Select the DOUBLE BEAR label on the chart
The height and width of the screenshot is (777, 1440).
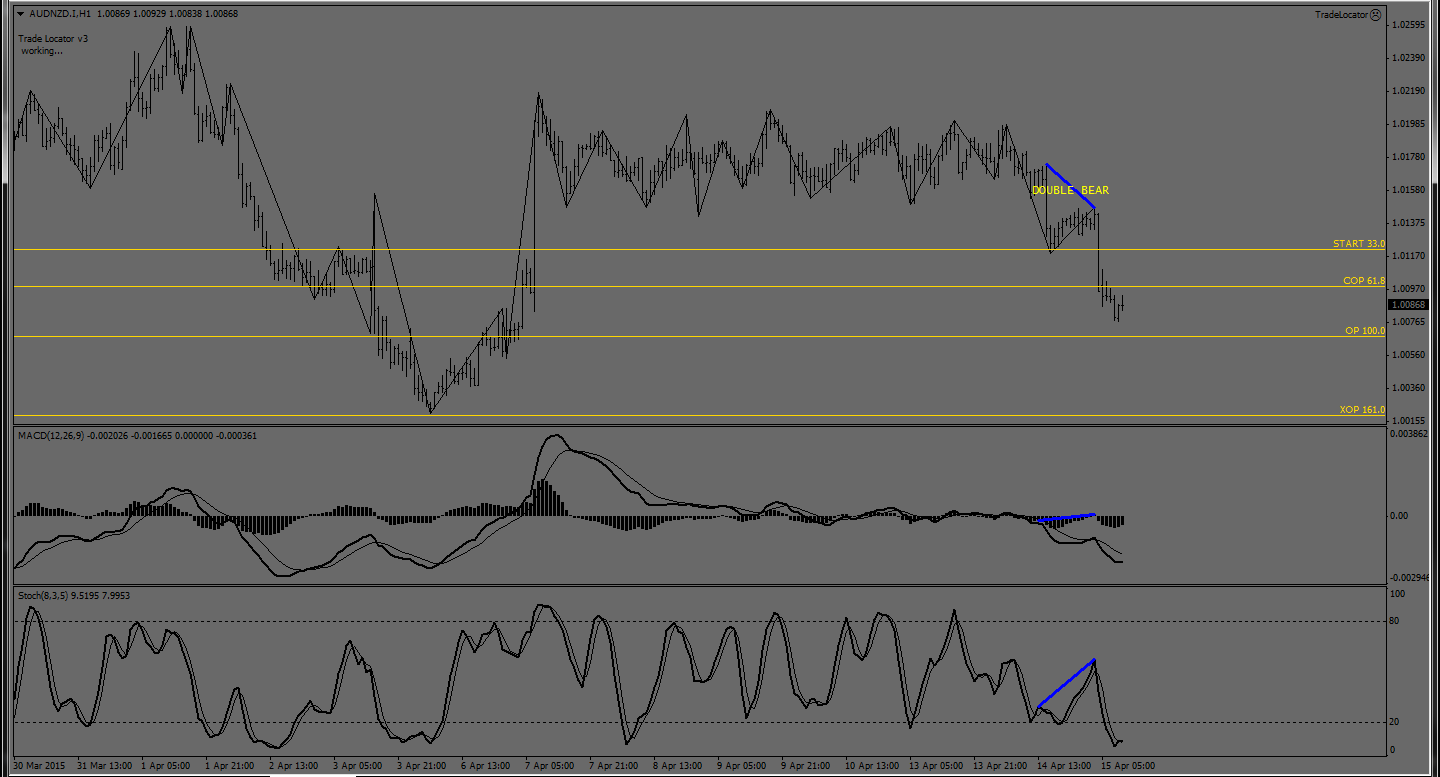pyautogui.click(x=1070, y=190)
